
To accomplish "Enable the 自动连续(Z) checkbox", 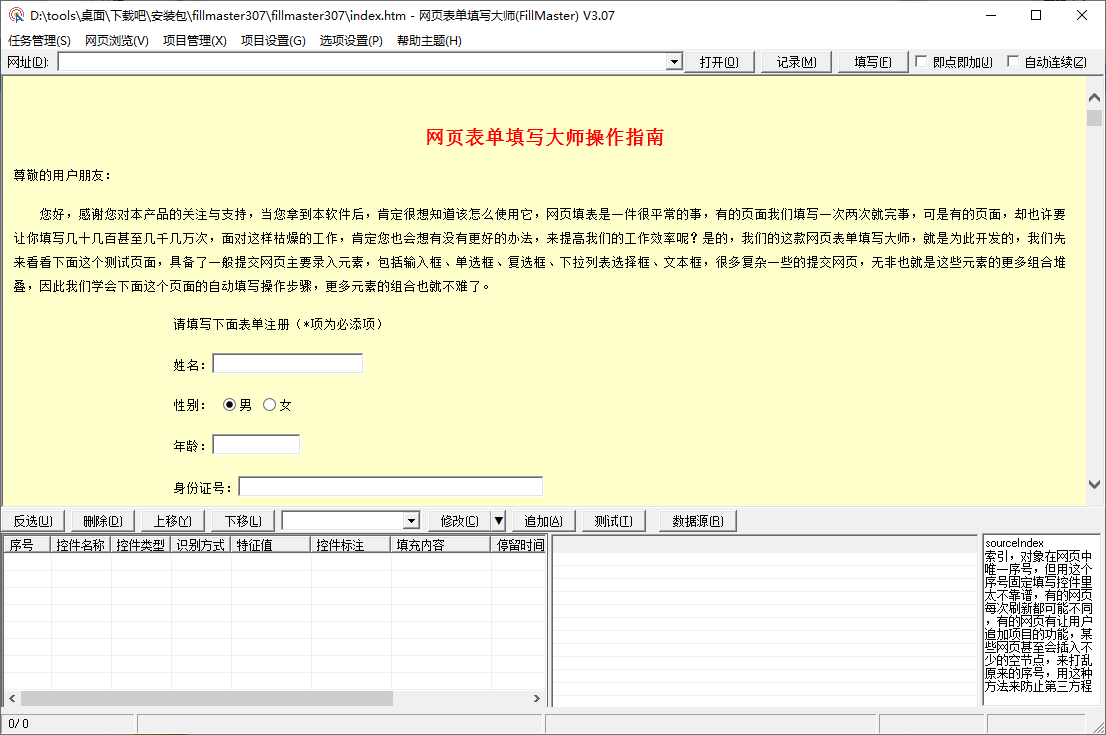I will pyautogui.click(x=1013, y=61).
